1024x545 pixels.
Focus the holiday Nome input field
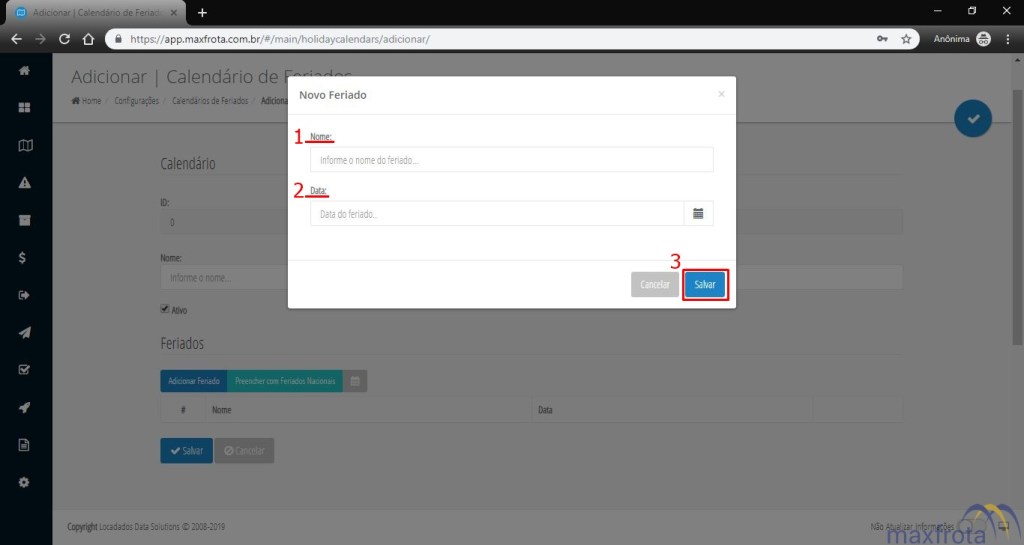coord(511,160)
